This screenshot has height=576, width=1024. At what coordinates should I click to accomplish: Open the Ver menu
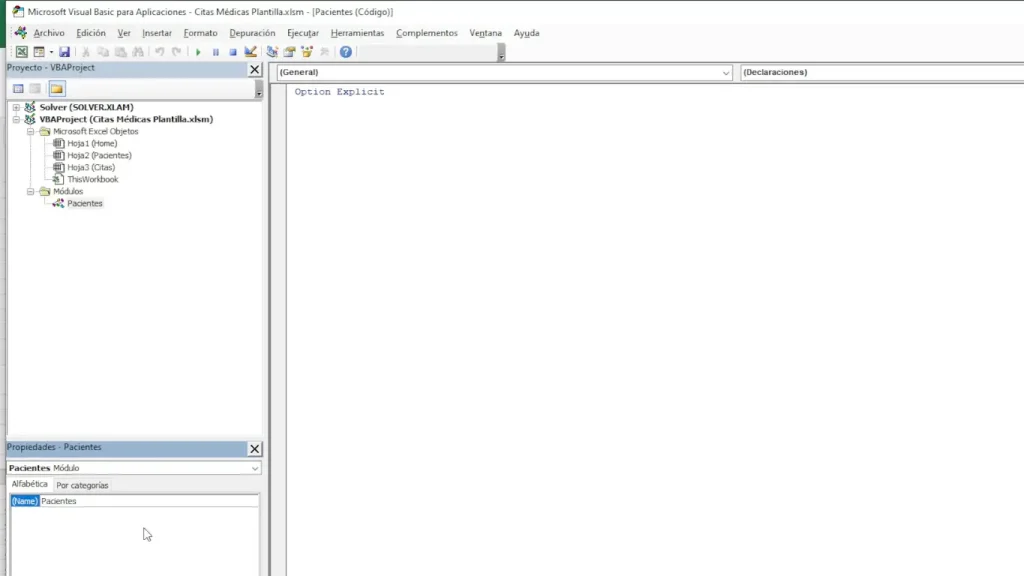point(124,33)
